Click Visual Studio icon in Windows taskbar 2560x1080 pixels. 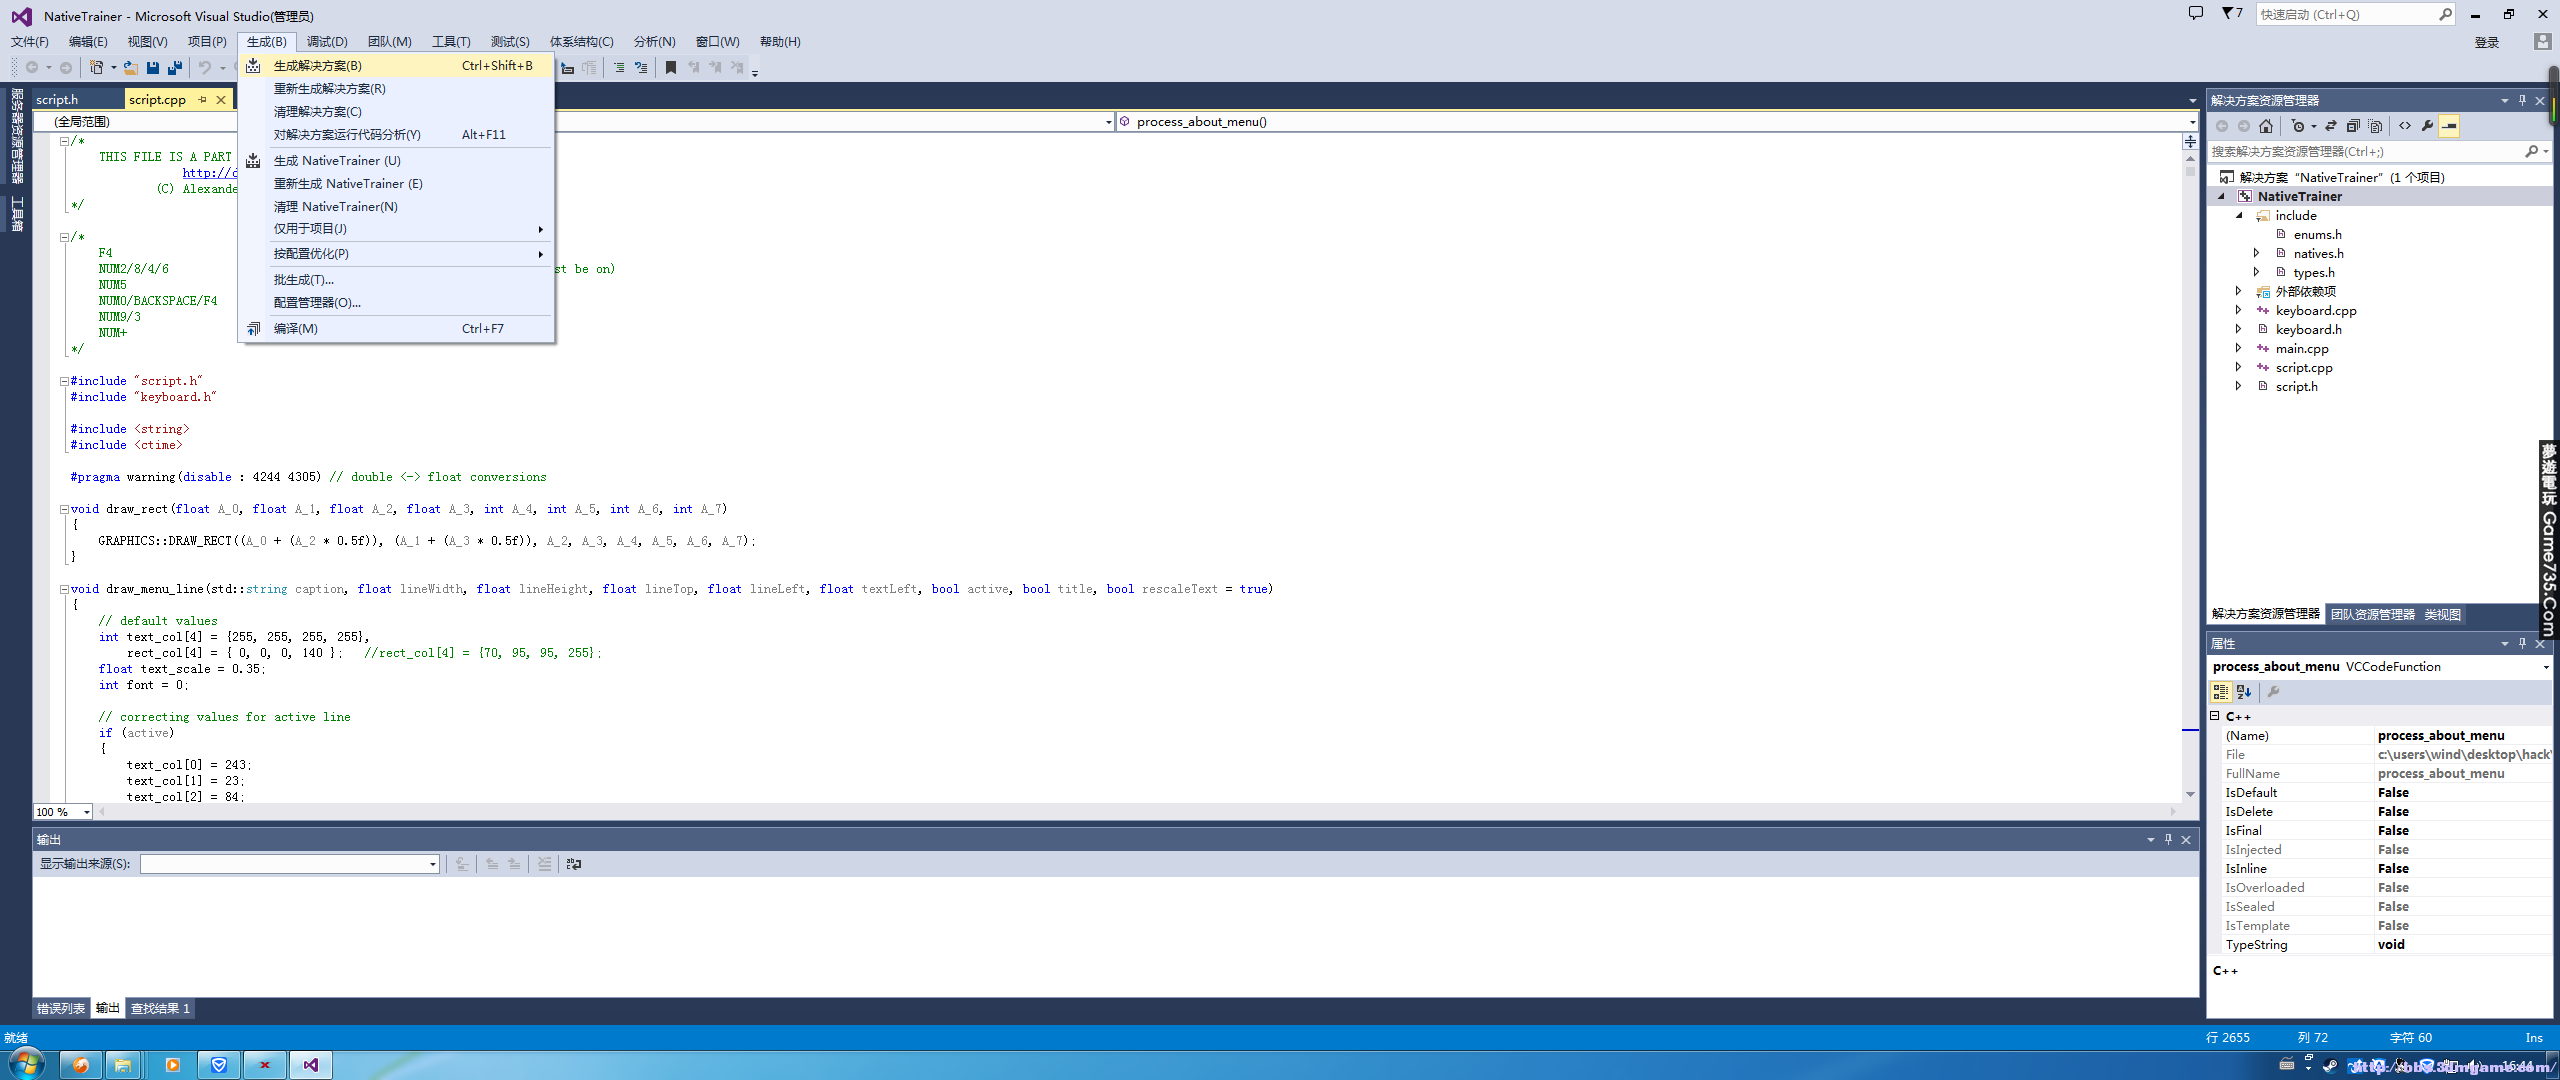click(x=311, y=1065)
